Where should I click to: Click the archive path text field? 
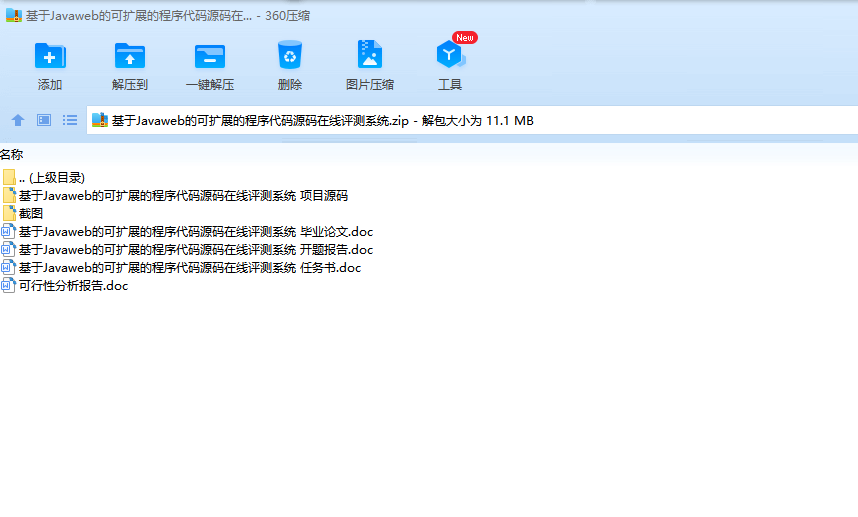[x=472, y=120]
